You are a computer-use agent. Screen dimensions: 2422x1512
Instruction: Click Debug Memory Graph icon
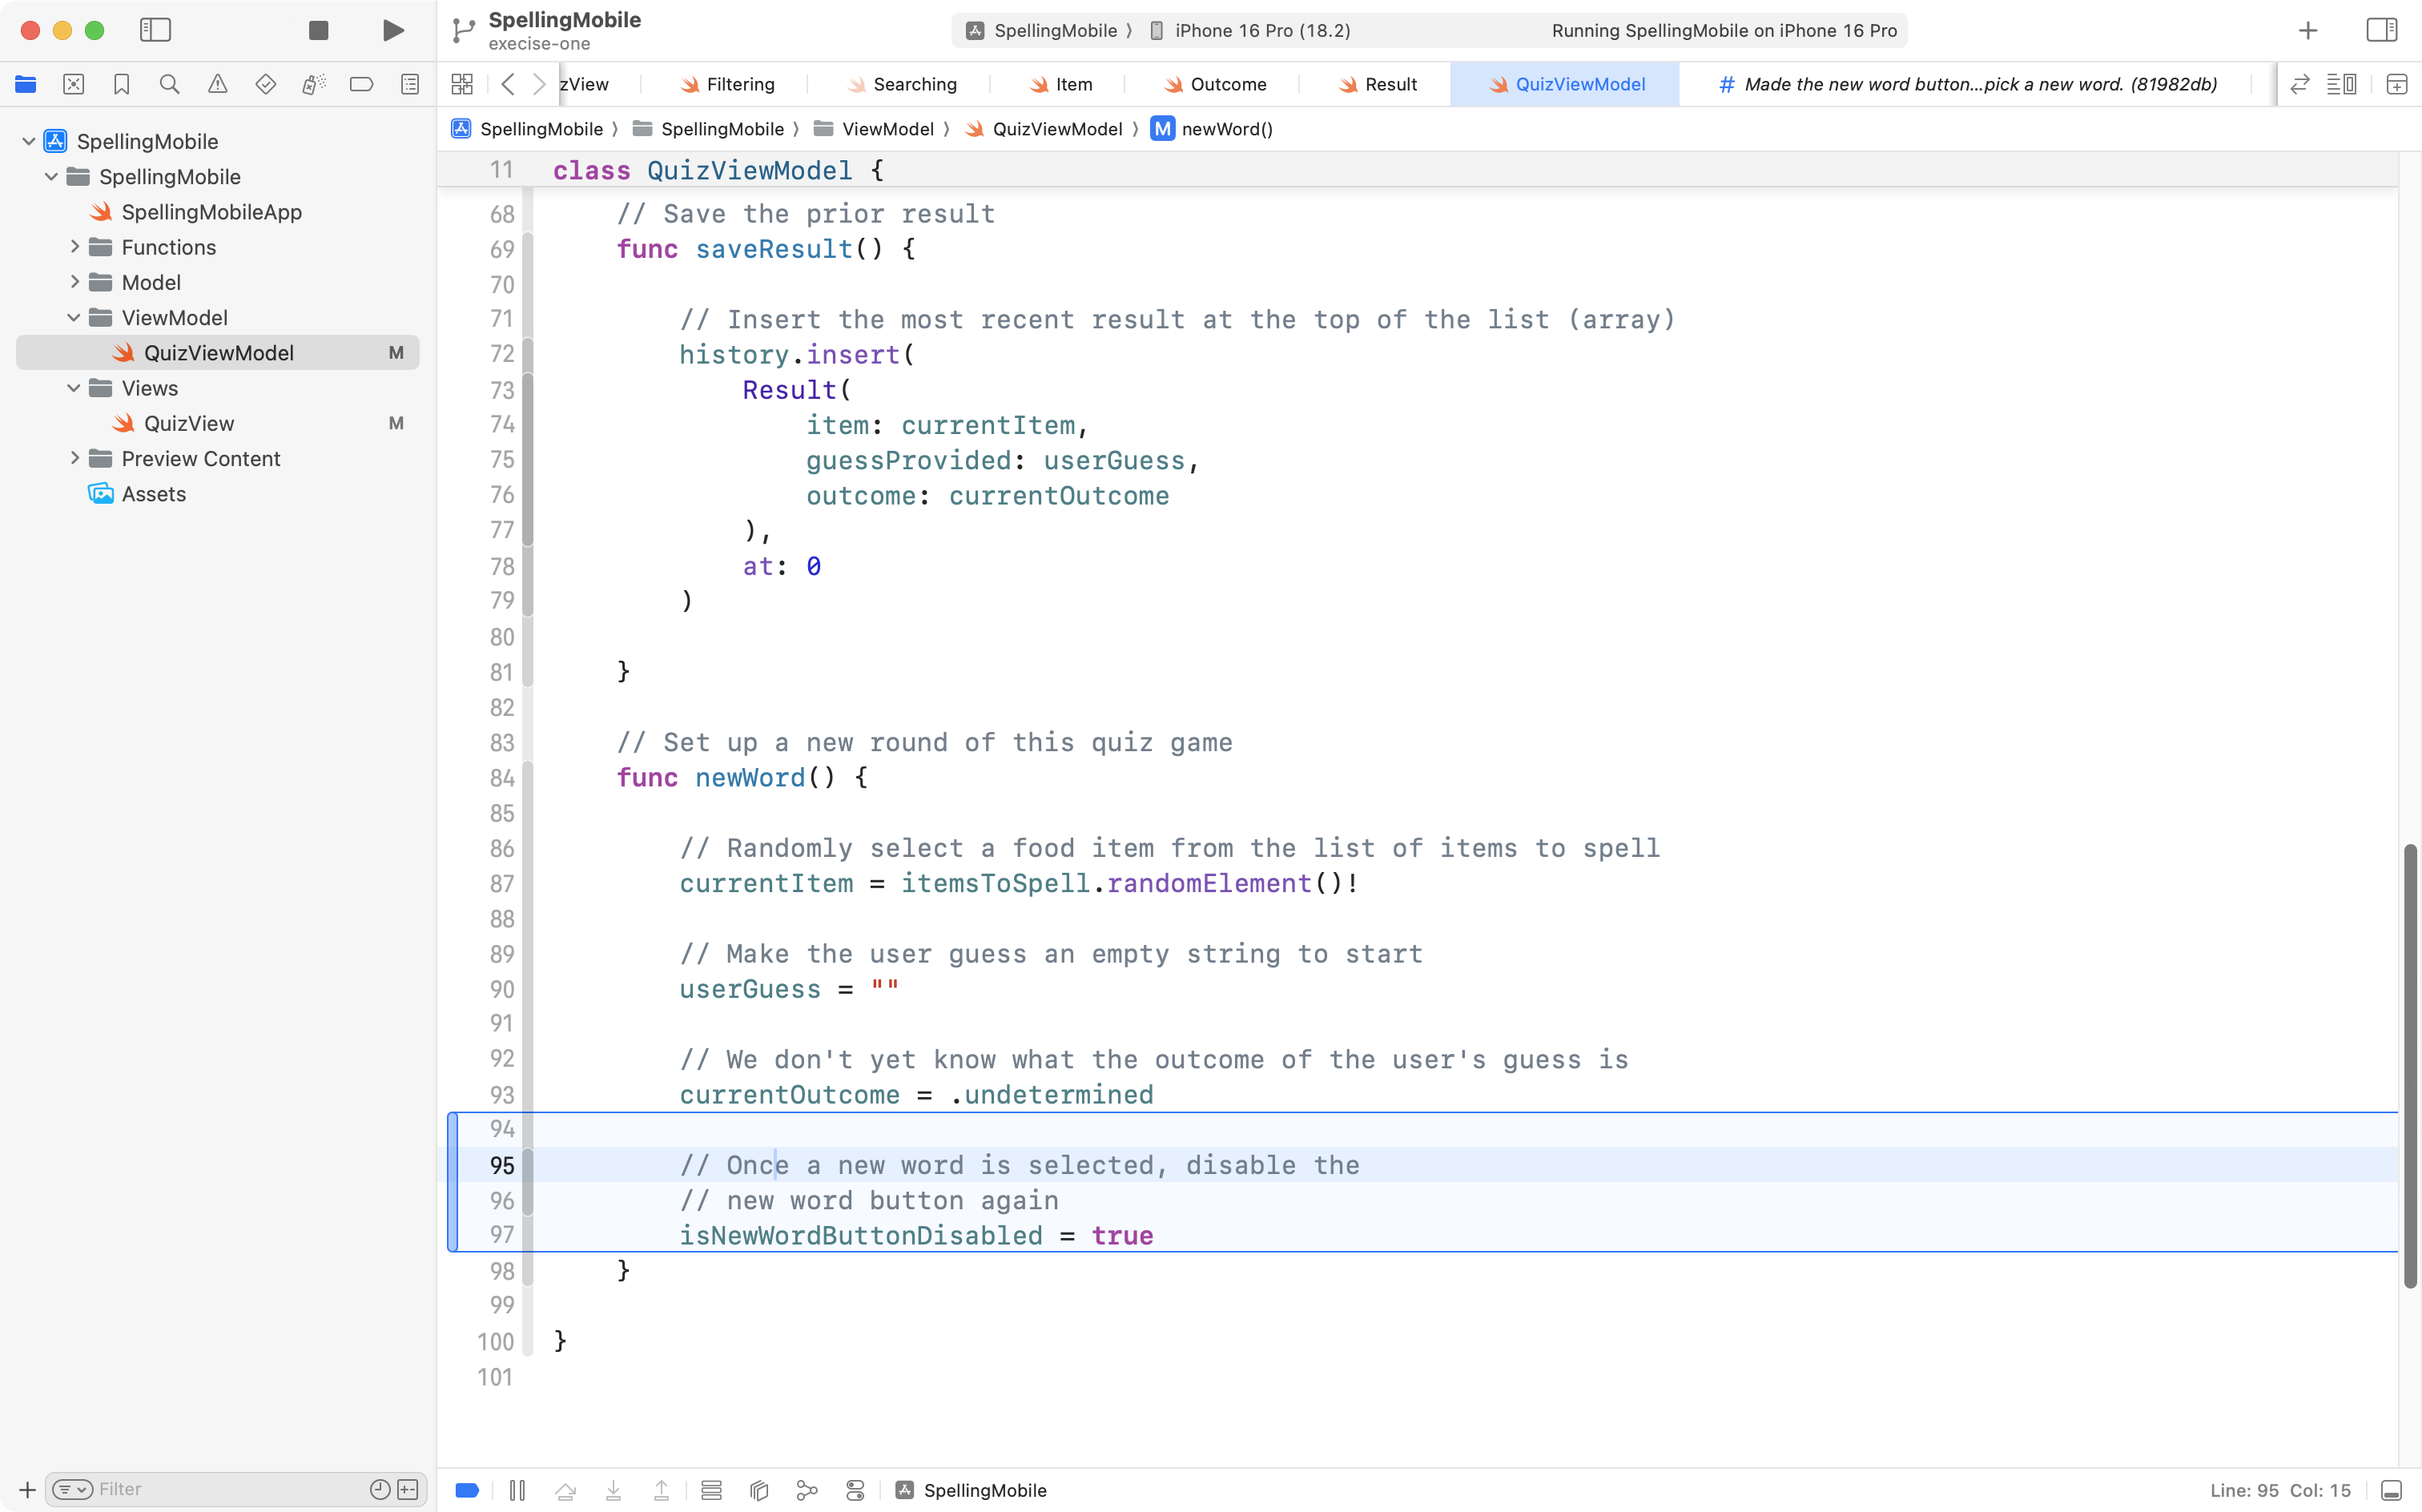[x=806, y=1490]
